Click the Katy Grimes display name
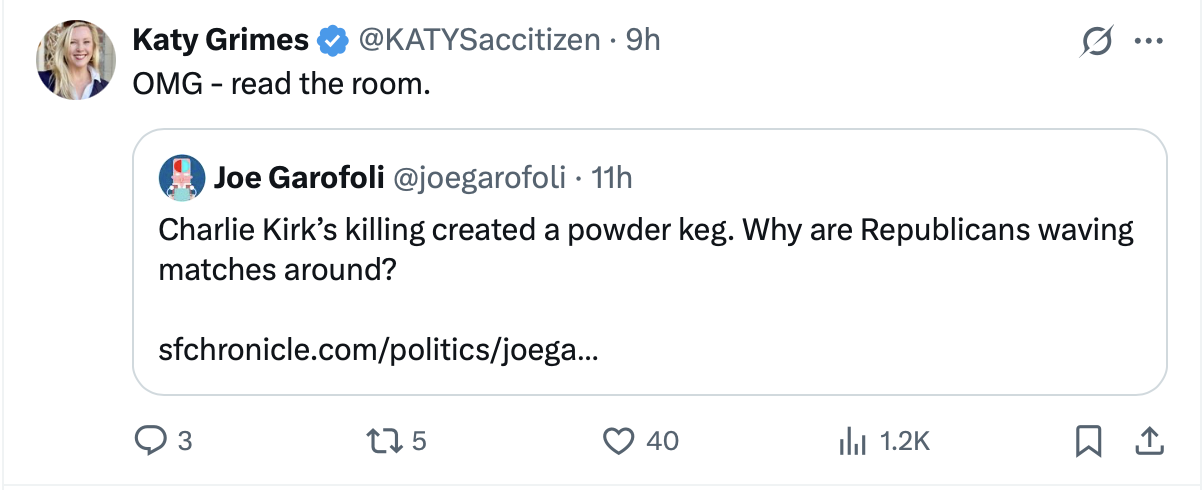The image size is (1202, 490). point(220,41)
